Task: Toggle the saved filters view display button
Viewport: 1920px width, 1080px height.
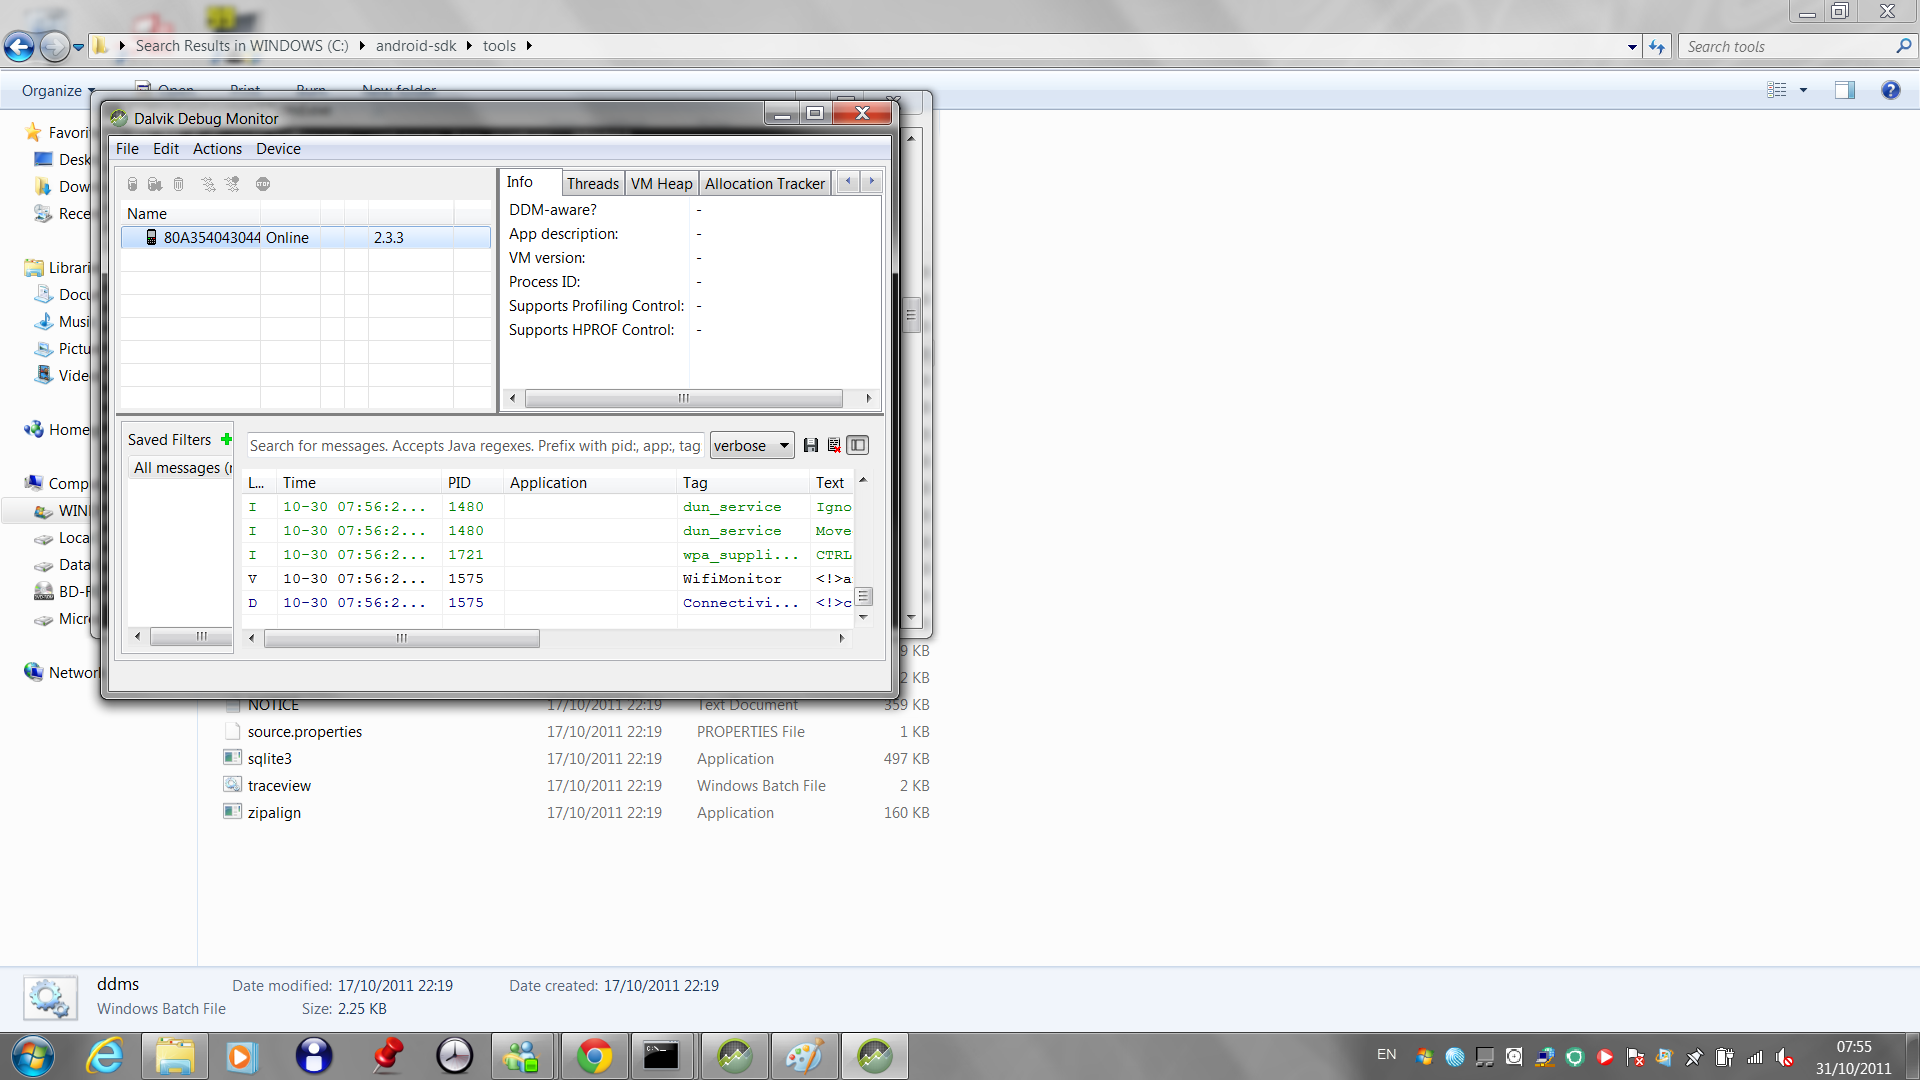Action: (858, 446)
